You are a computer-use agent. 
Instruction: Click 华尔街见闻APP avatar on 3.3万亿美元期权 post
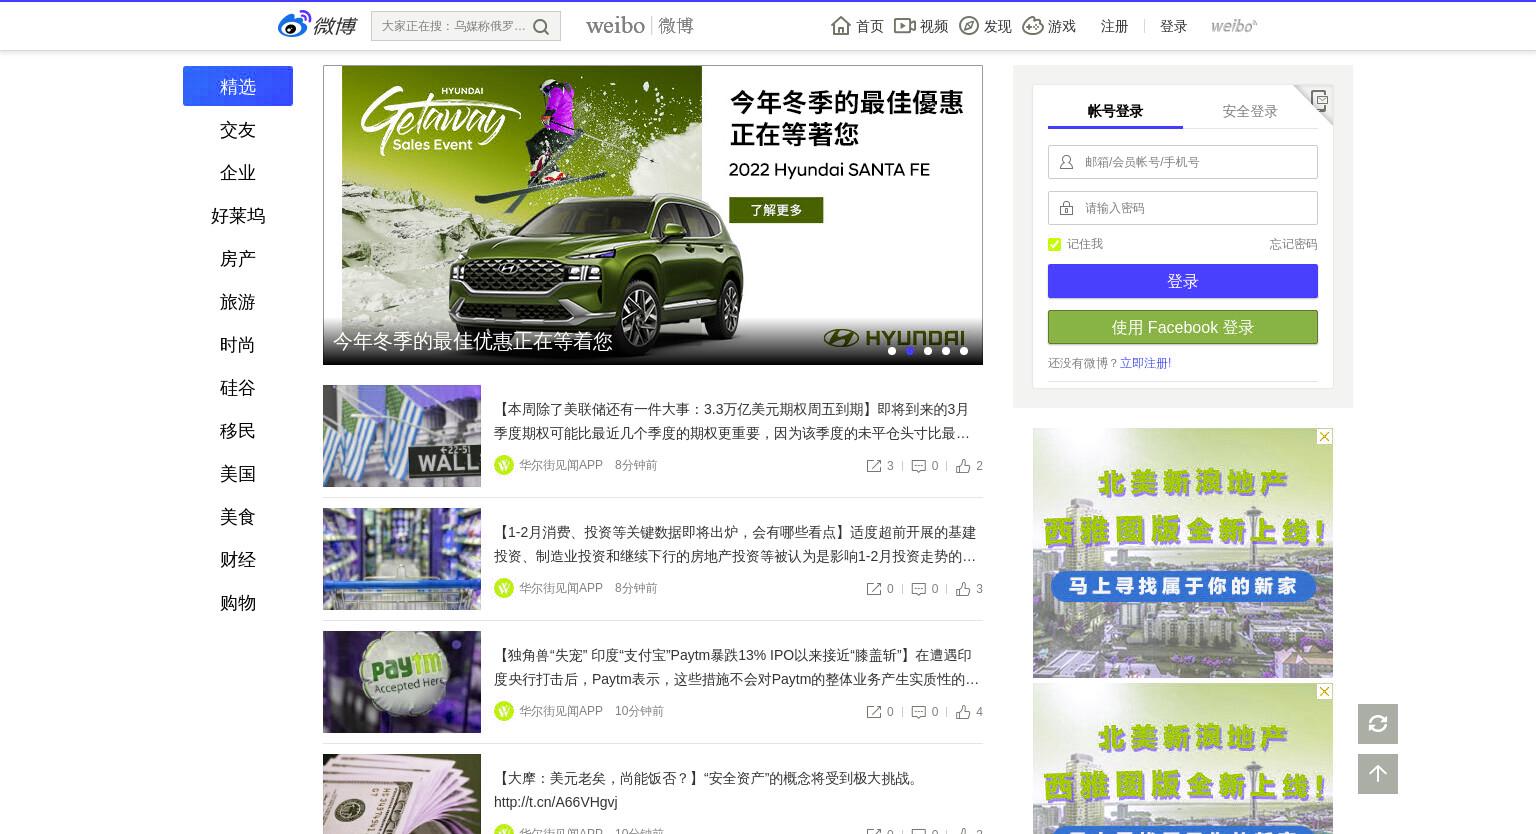pyautogui.click(x=504, y=465)
